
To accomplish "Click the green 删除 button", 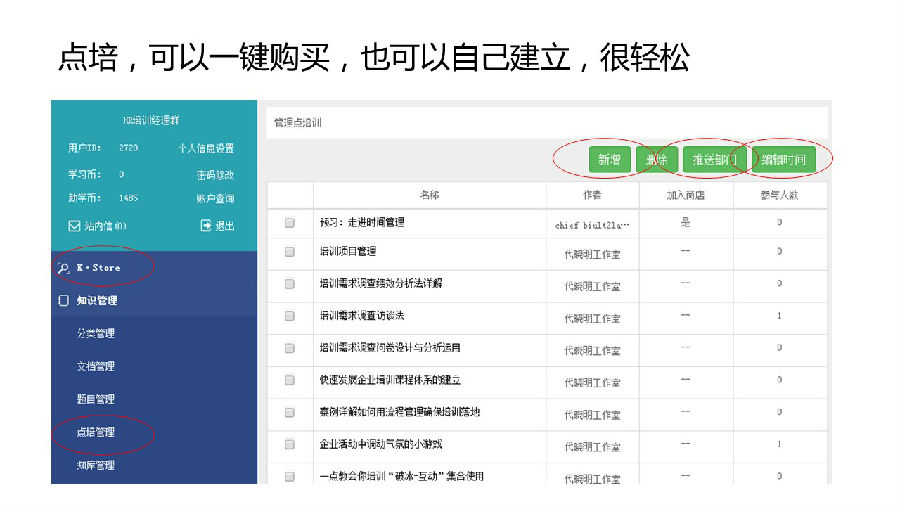I will tap(657, 159).
